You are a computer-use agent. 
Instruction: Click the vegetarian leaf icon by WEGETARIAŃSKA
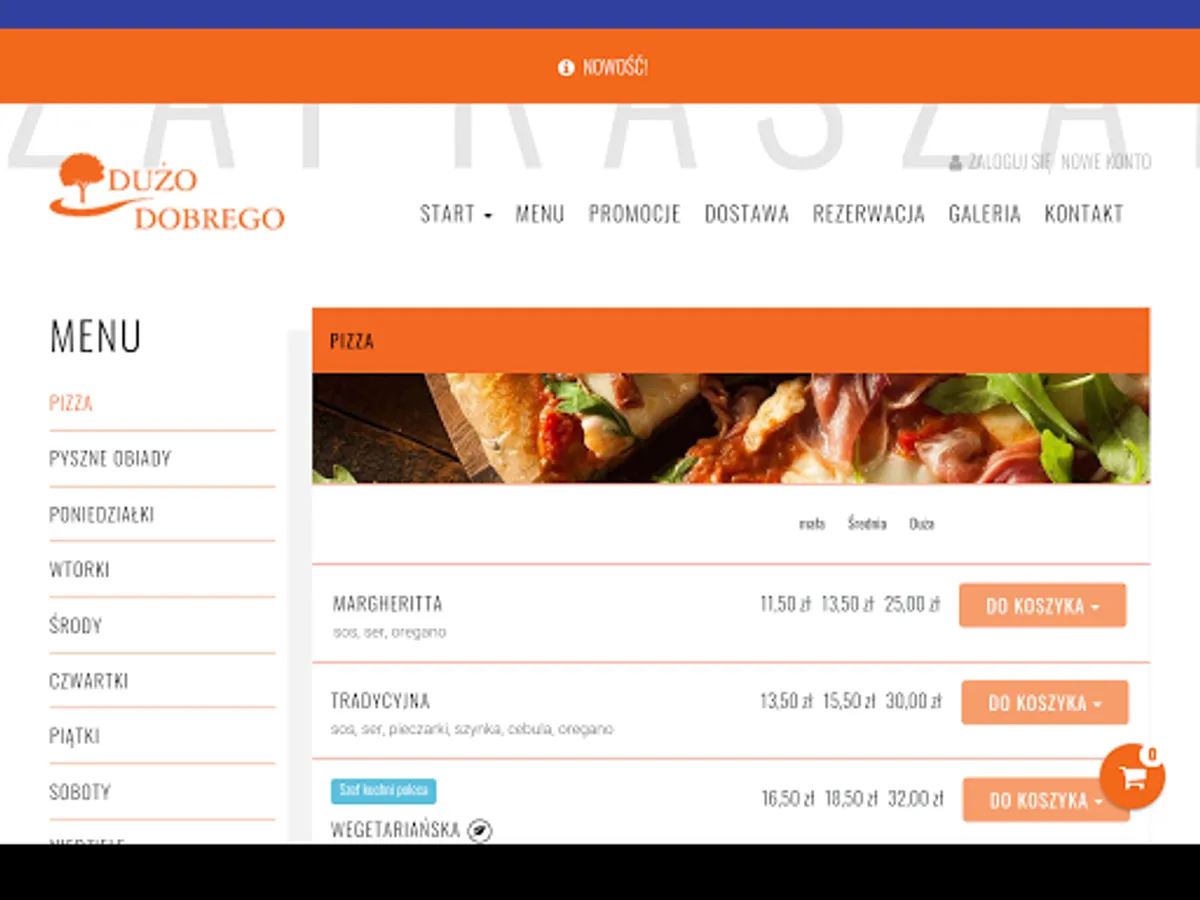click(480, 830)
